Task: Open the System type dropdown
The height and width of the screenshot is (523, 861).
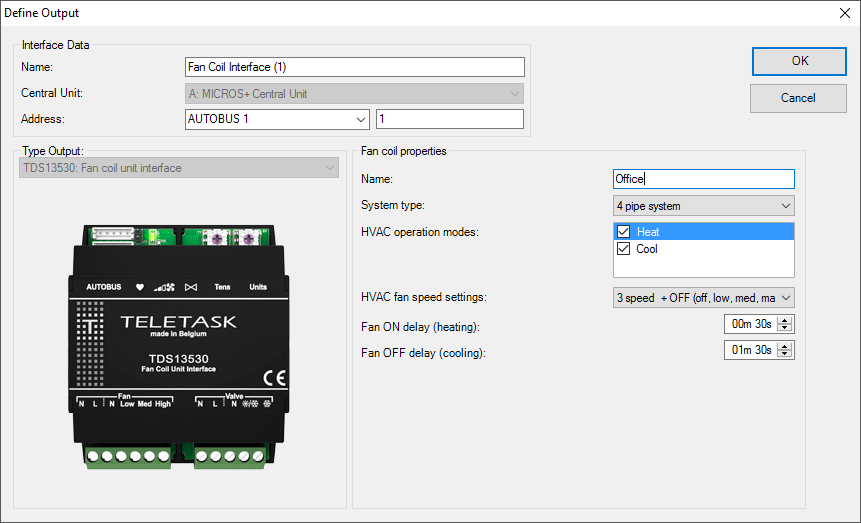Action: point(784,206)
